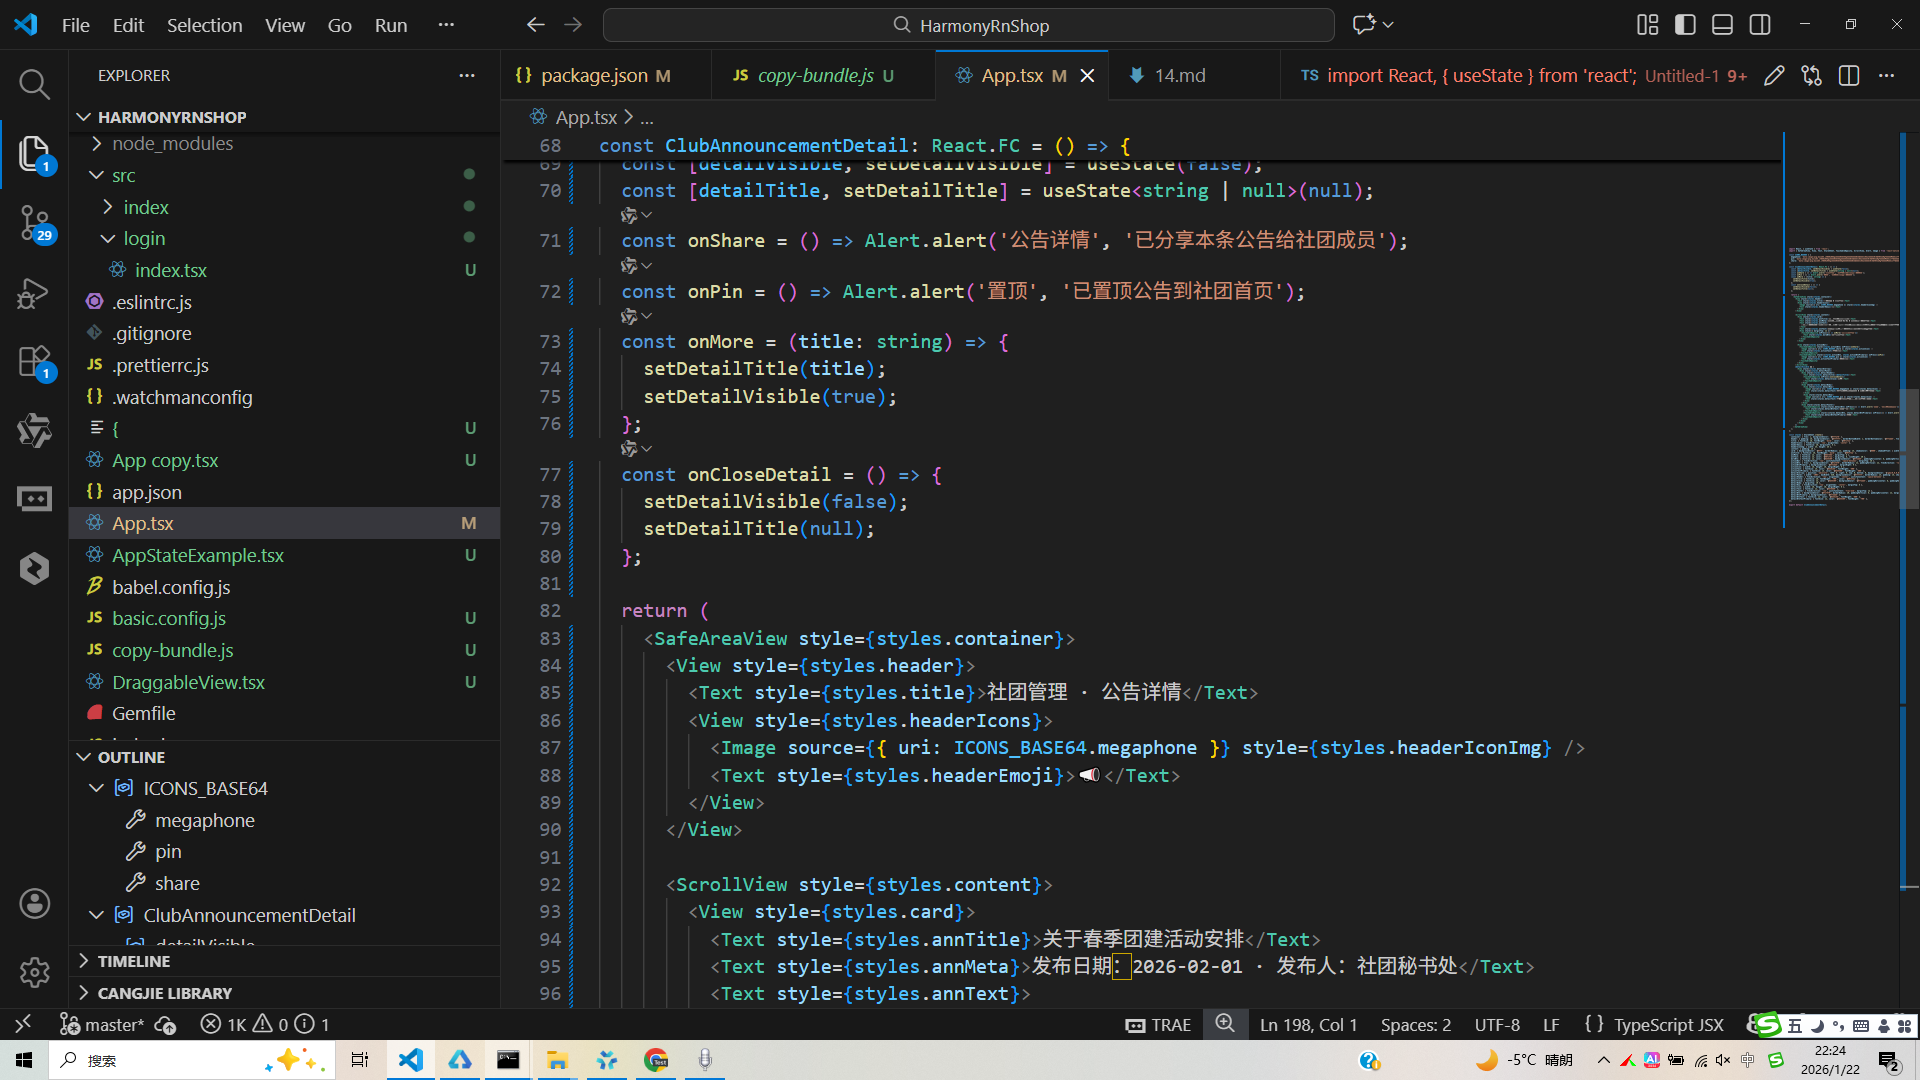
Task: Open the Selection menu
Action: pyautogui.click(x=204, y=25)
